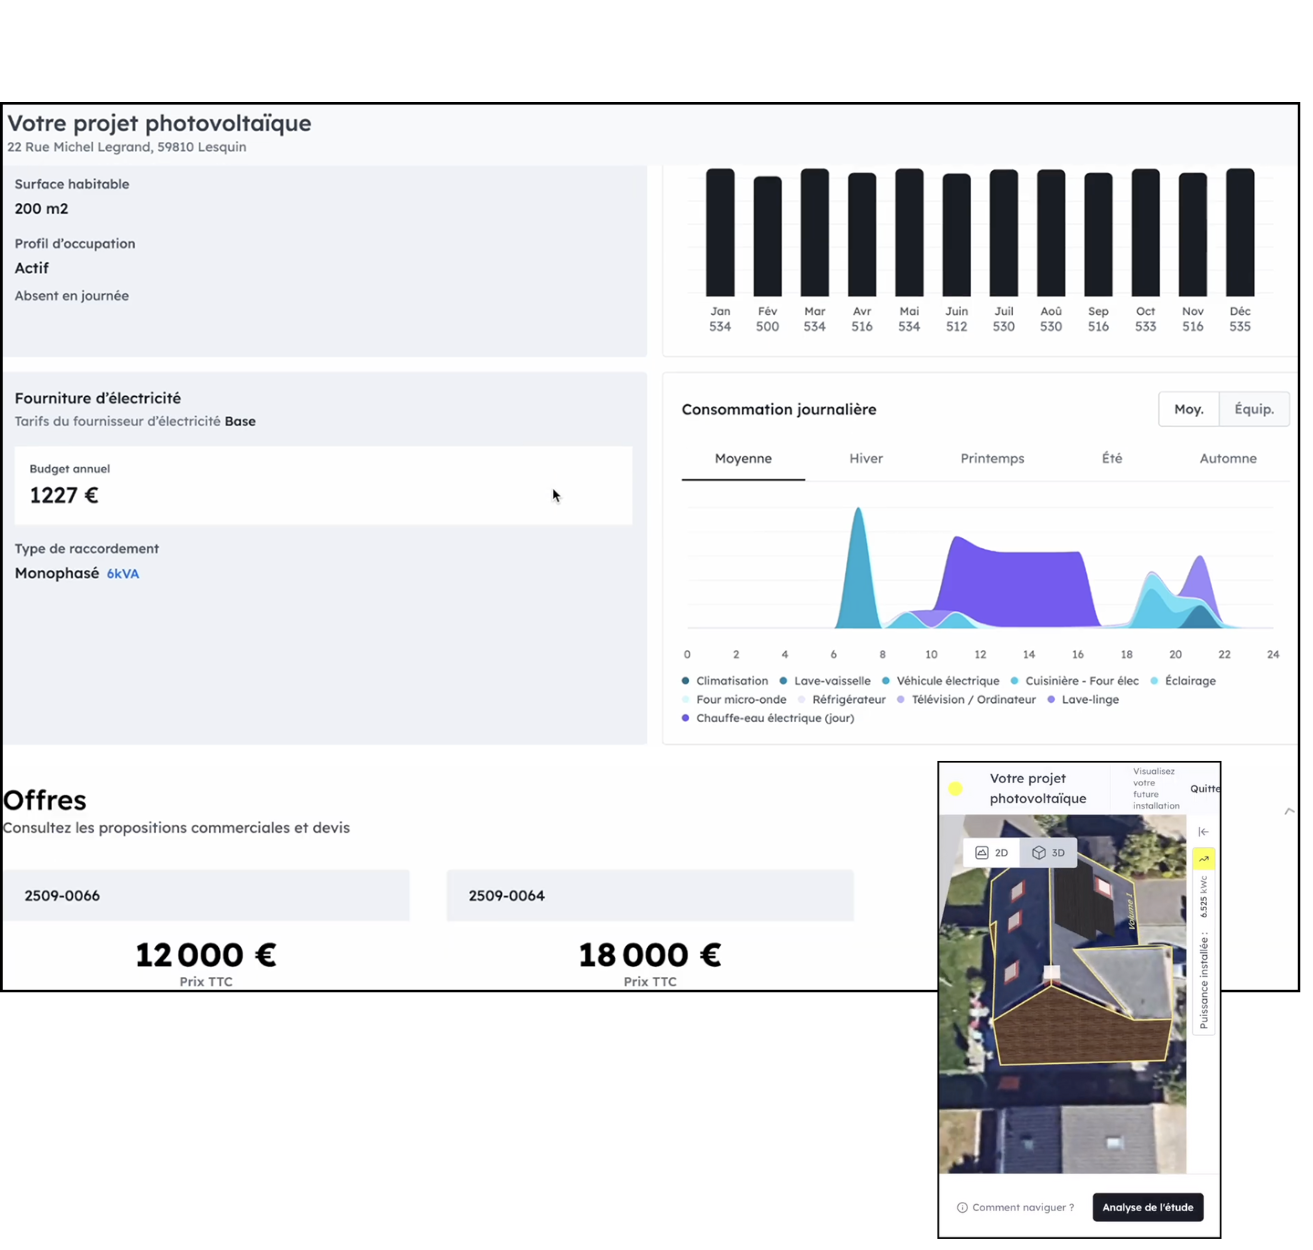This screenshot has width=1313, height=1250.
Task: Switch the roof view to 3D
Action: click(x=1049, y=853)
